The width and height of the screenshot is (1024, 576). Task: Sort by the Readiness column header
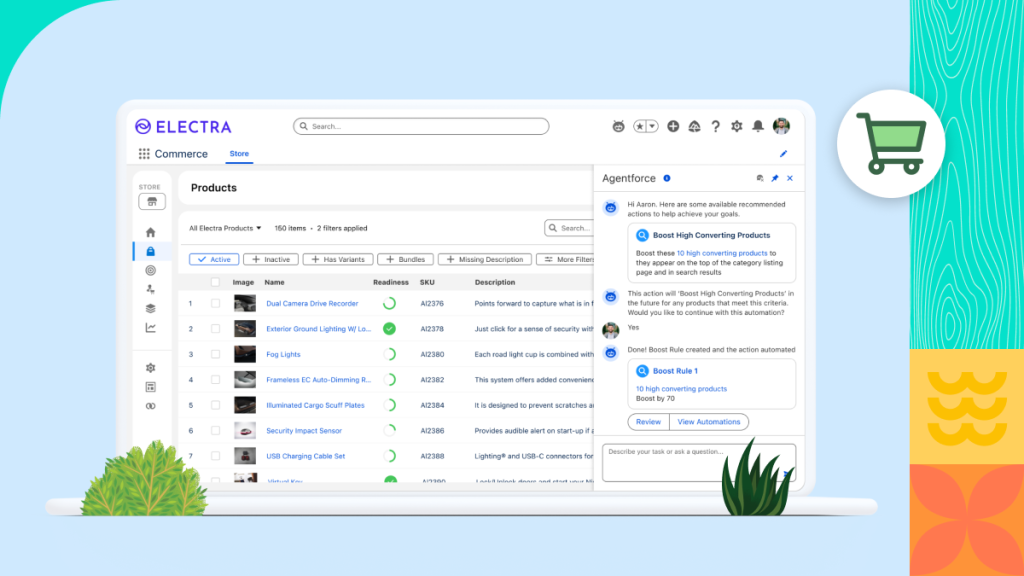391,282
